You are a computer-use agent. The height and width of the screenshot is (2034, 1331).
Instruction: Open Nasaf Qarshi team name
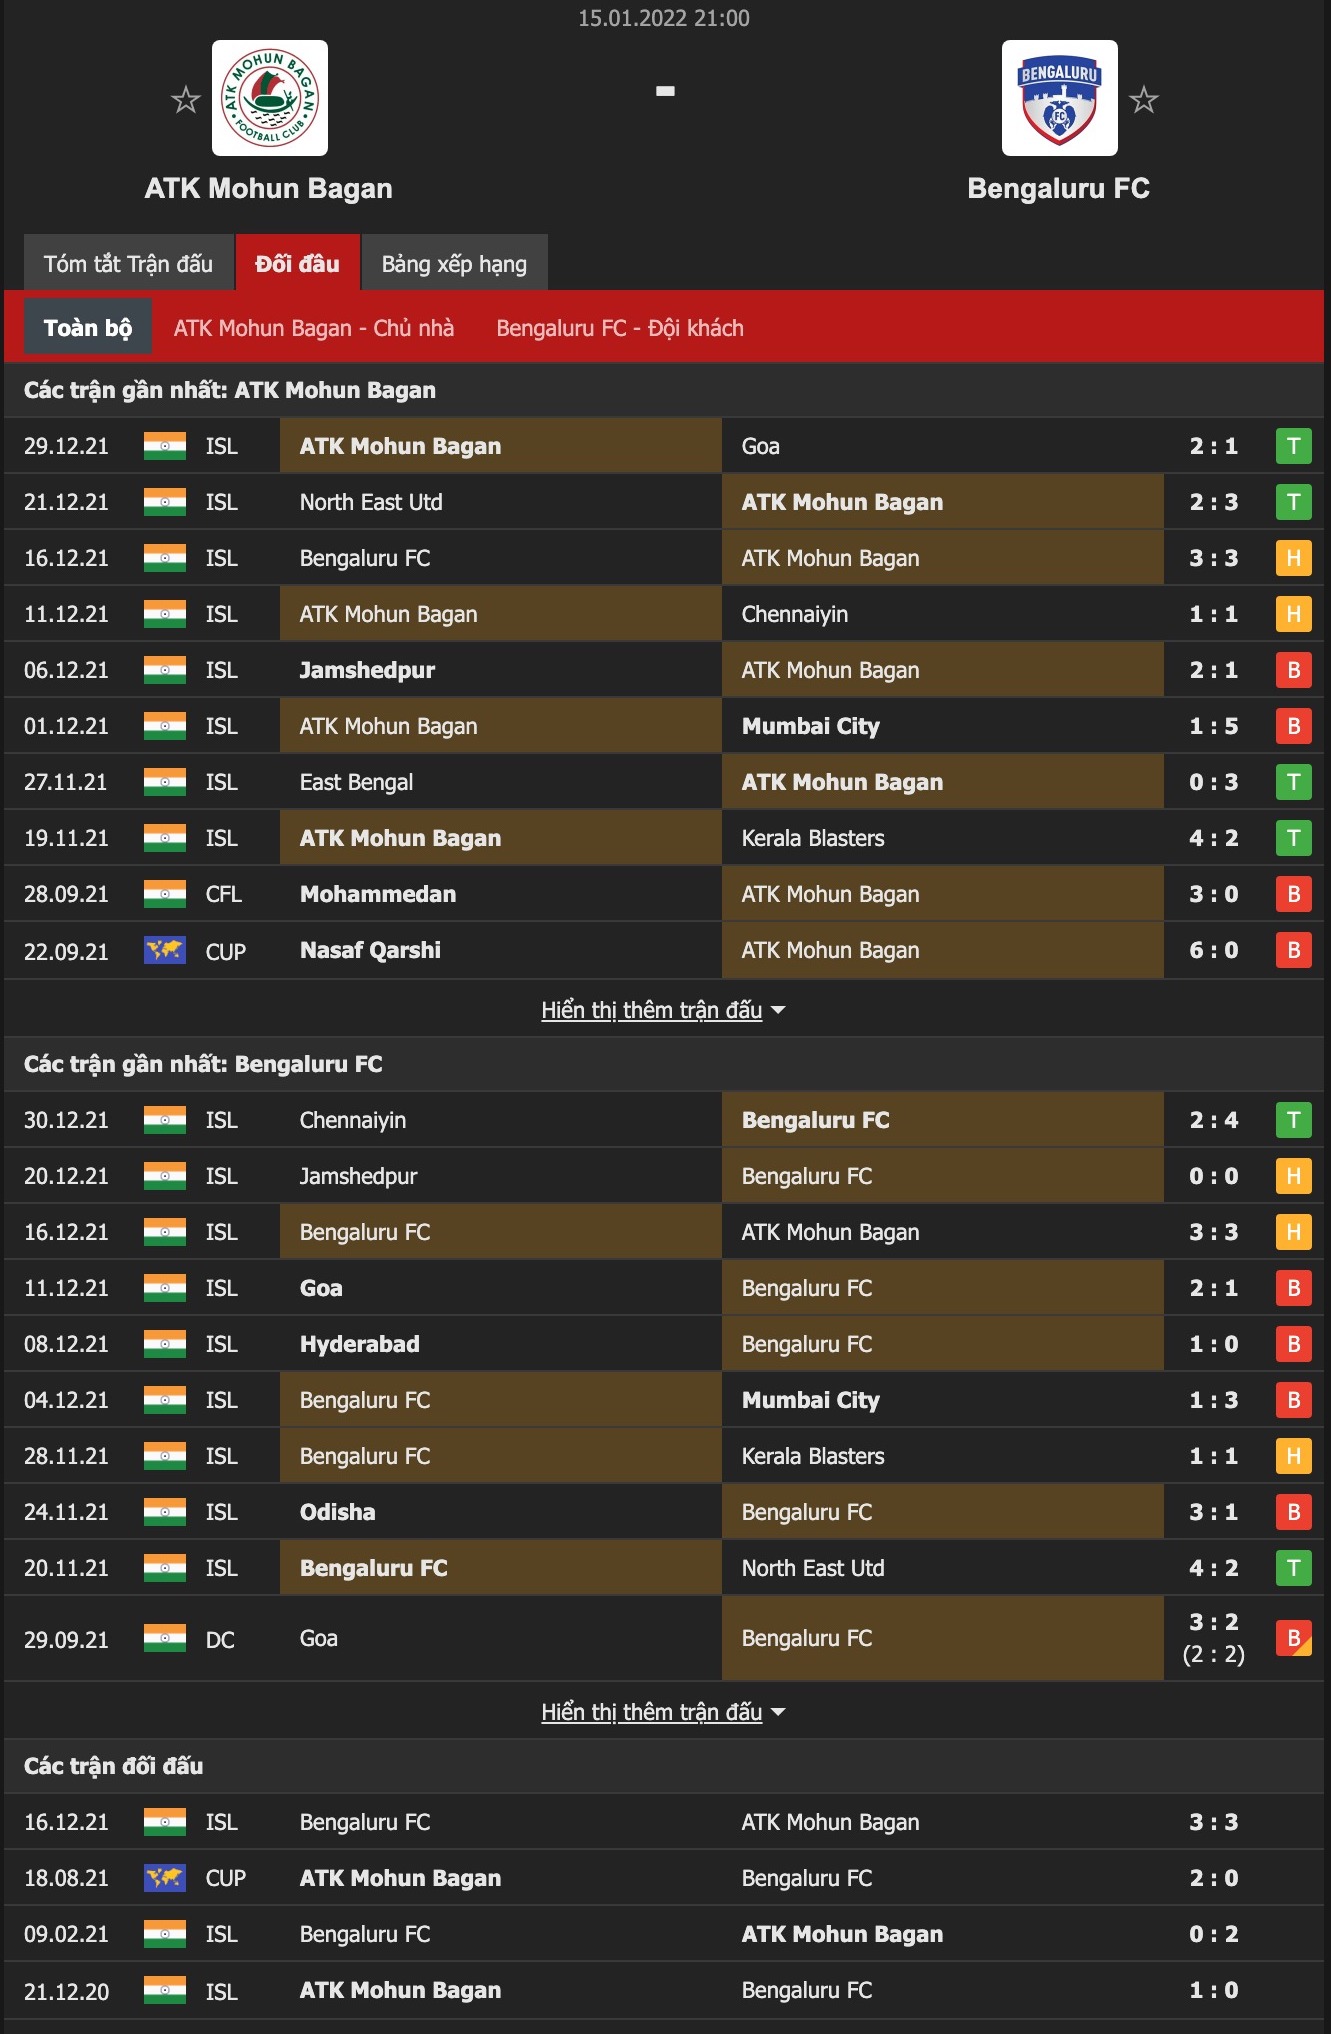(x=370, y=950)
